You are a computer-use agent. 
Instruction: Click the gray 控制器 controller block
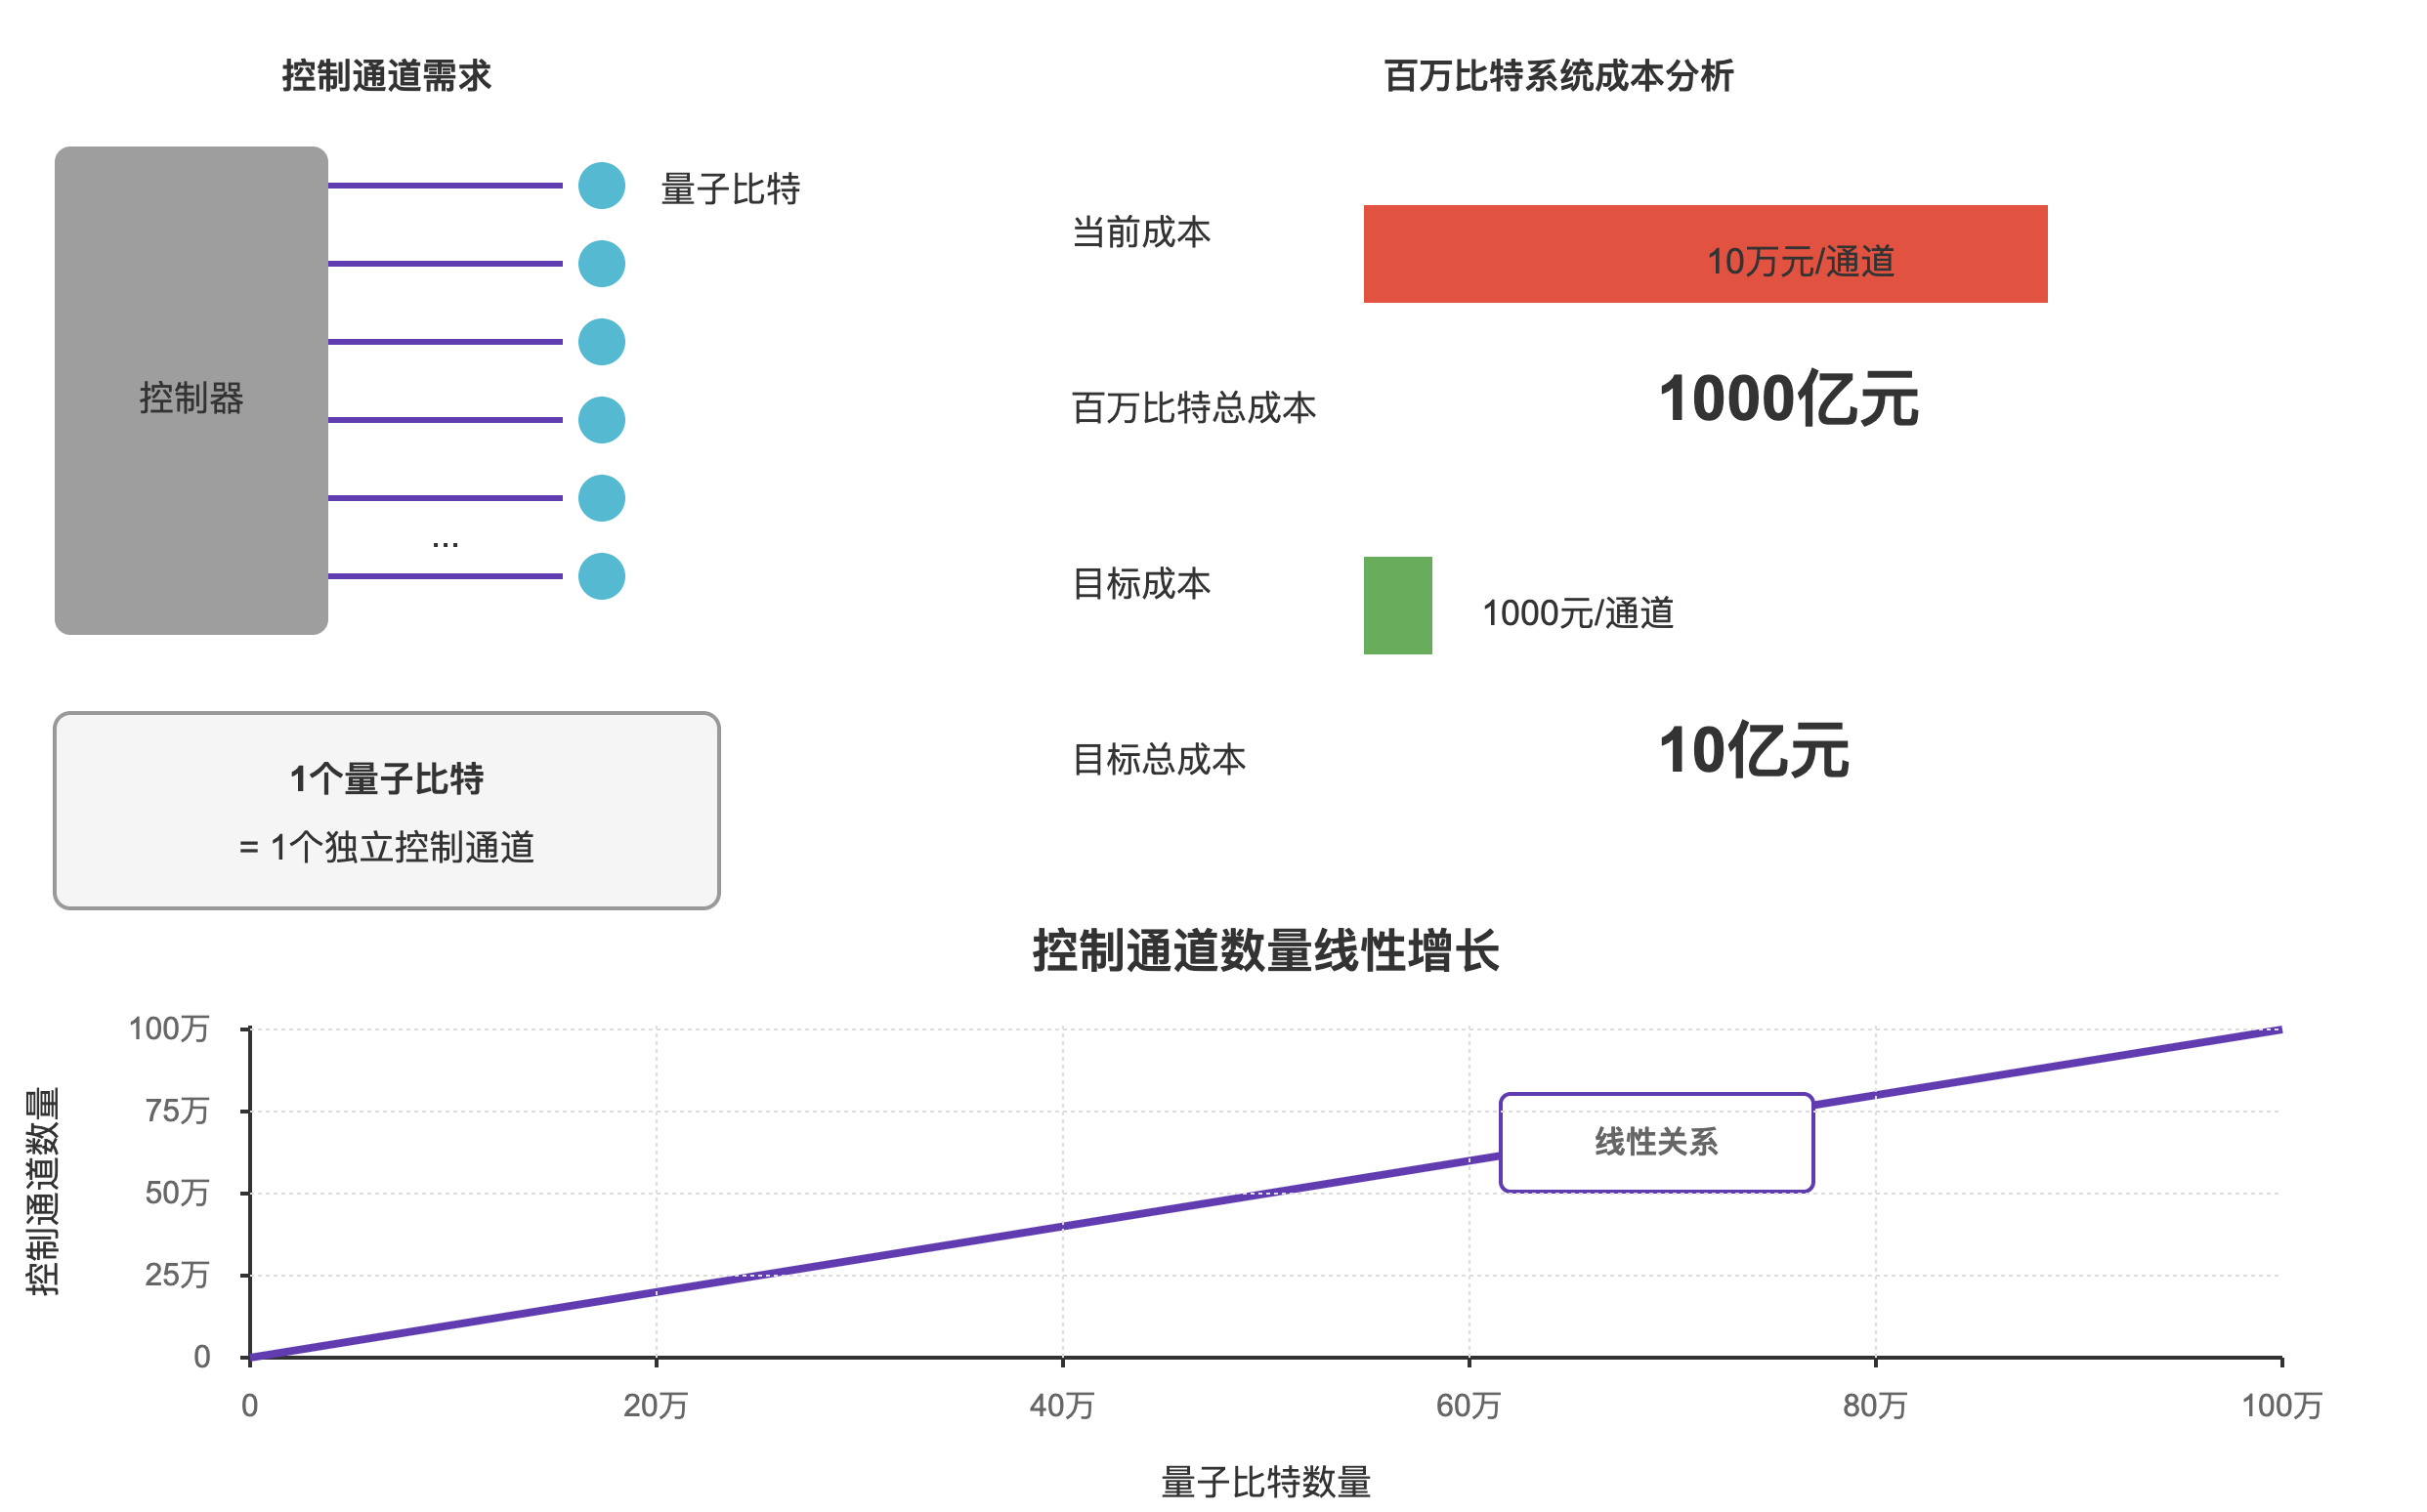coord(191,391)
